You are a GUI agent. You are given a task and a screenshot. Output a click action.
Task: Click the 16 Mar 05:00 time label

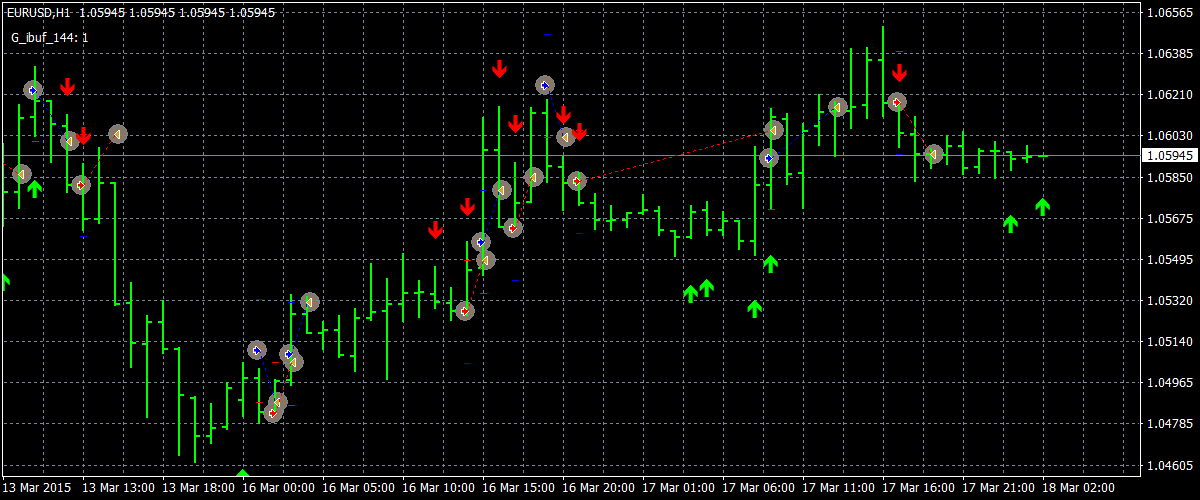pyautogui.click(x=359, y=488)
